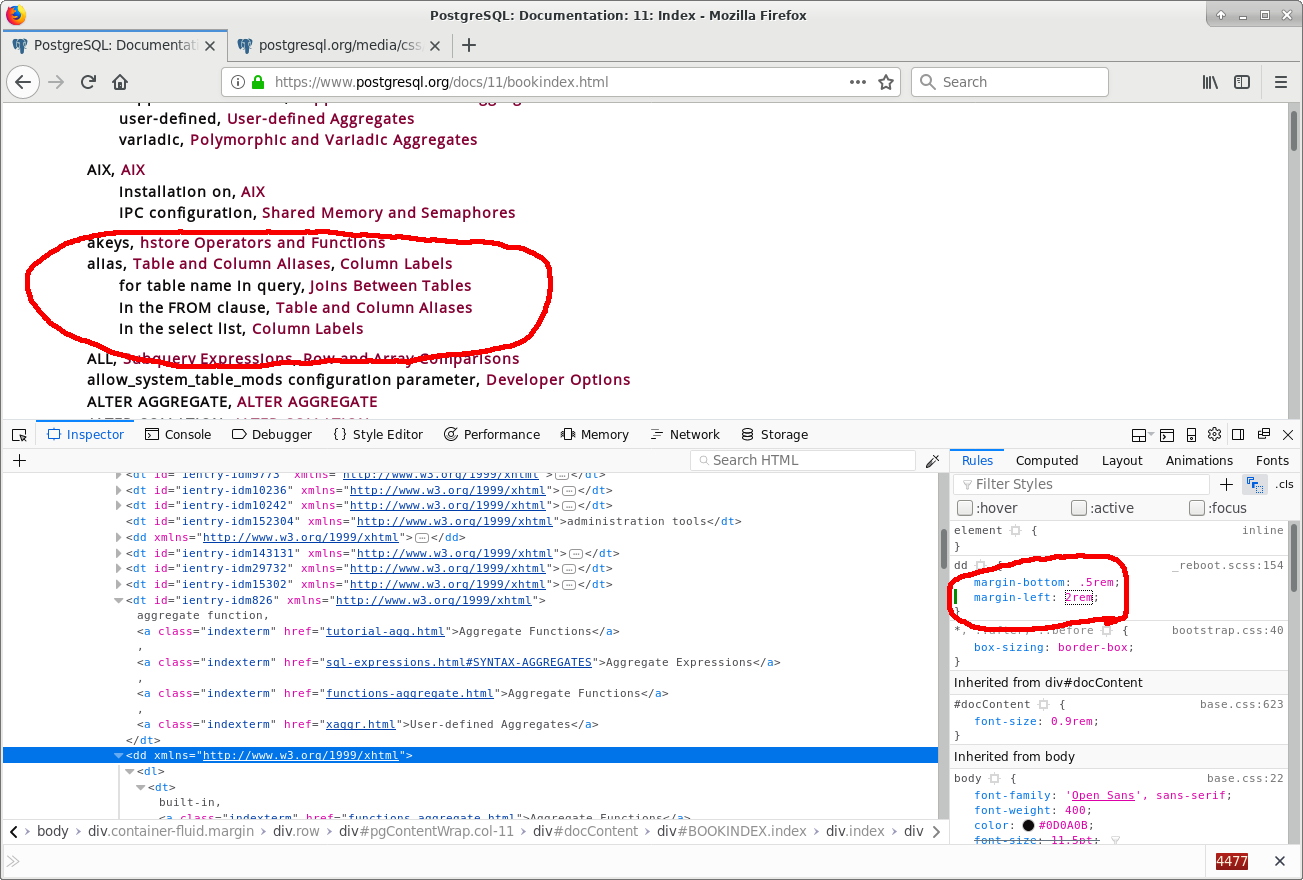Enable the :active pseudo-class checkbox
Image resolution: width=1303 pixels, height=880 pixels.
click(x=1079, y=508)
